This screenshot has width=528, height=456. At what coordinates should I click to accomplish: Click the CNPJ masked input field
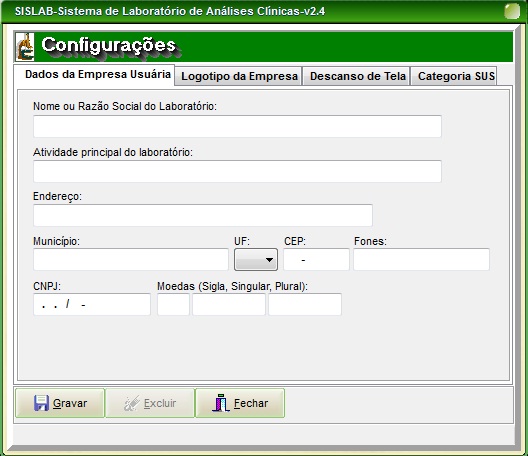point(92,304)
